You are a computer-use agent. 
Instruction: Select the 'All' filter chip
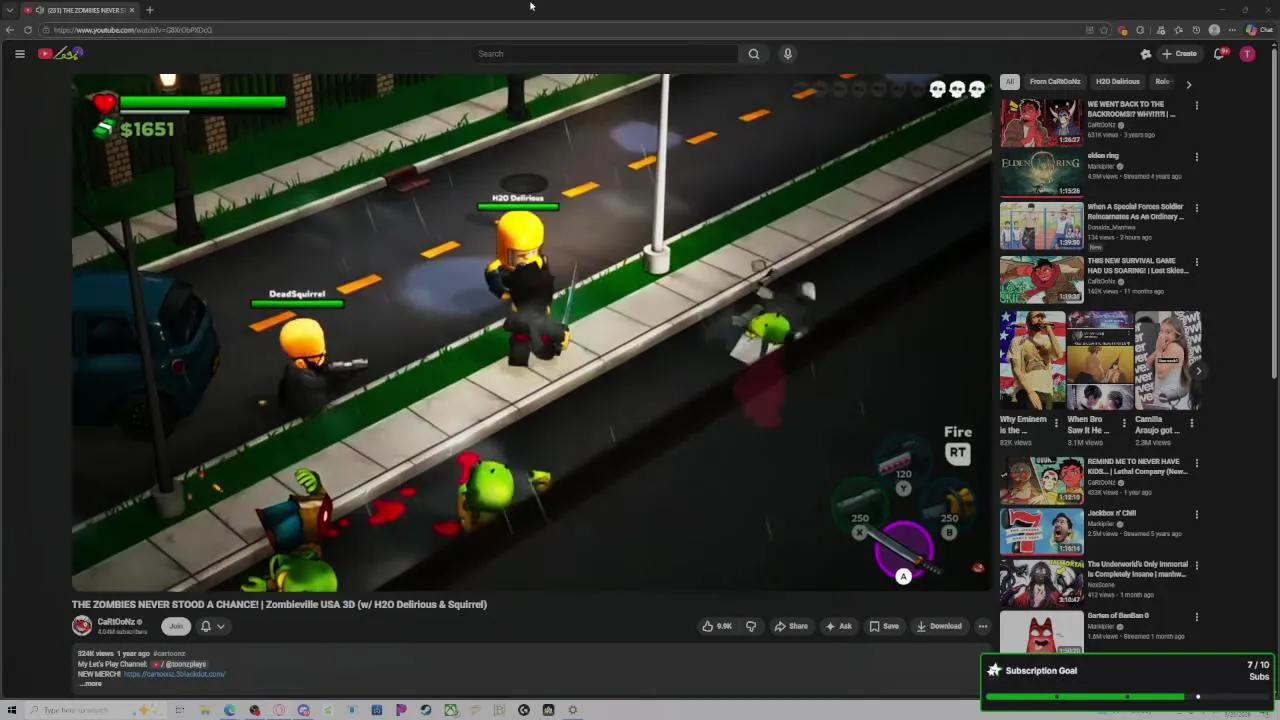[1010, 82]
